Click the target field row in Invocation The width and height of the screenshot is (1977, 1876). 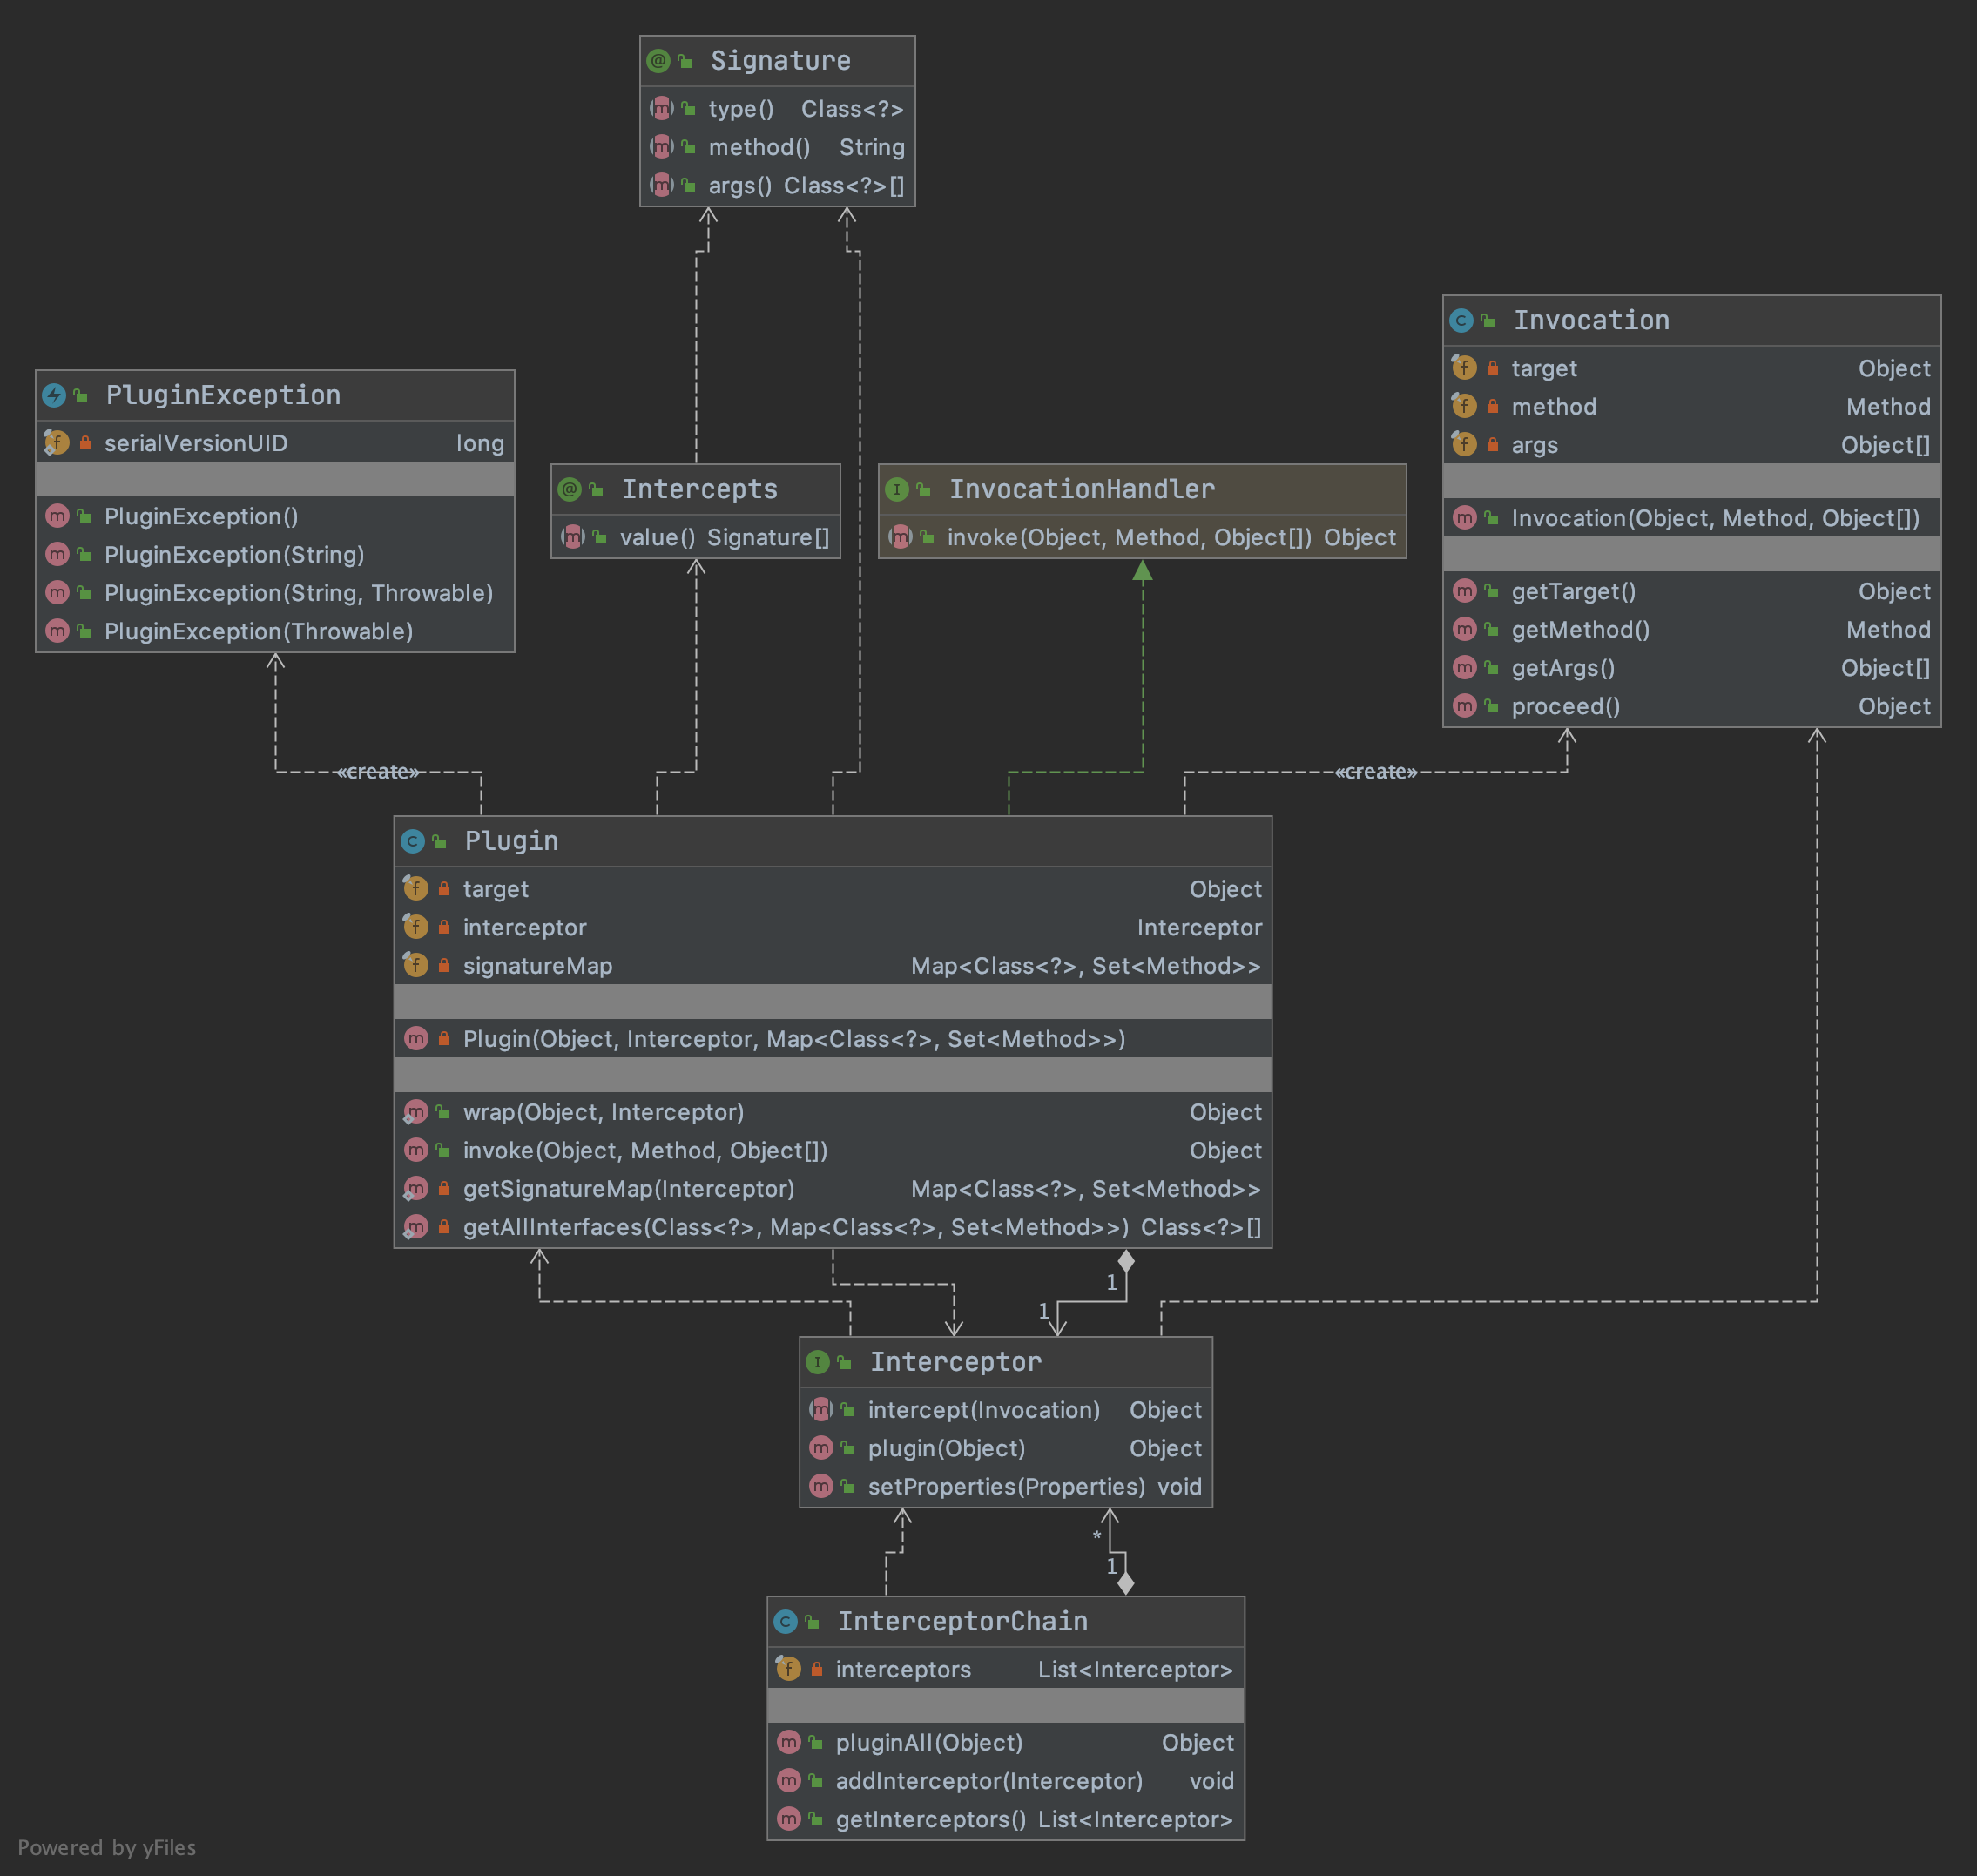(1691, 368)
